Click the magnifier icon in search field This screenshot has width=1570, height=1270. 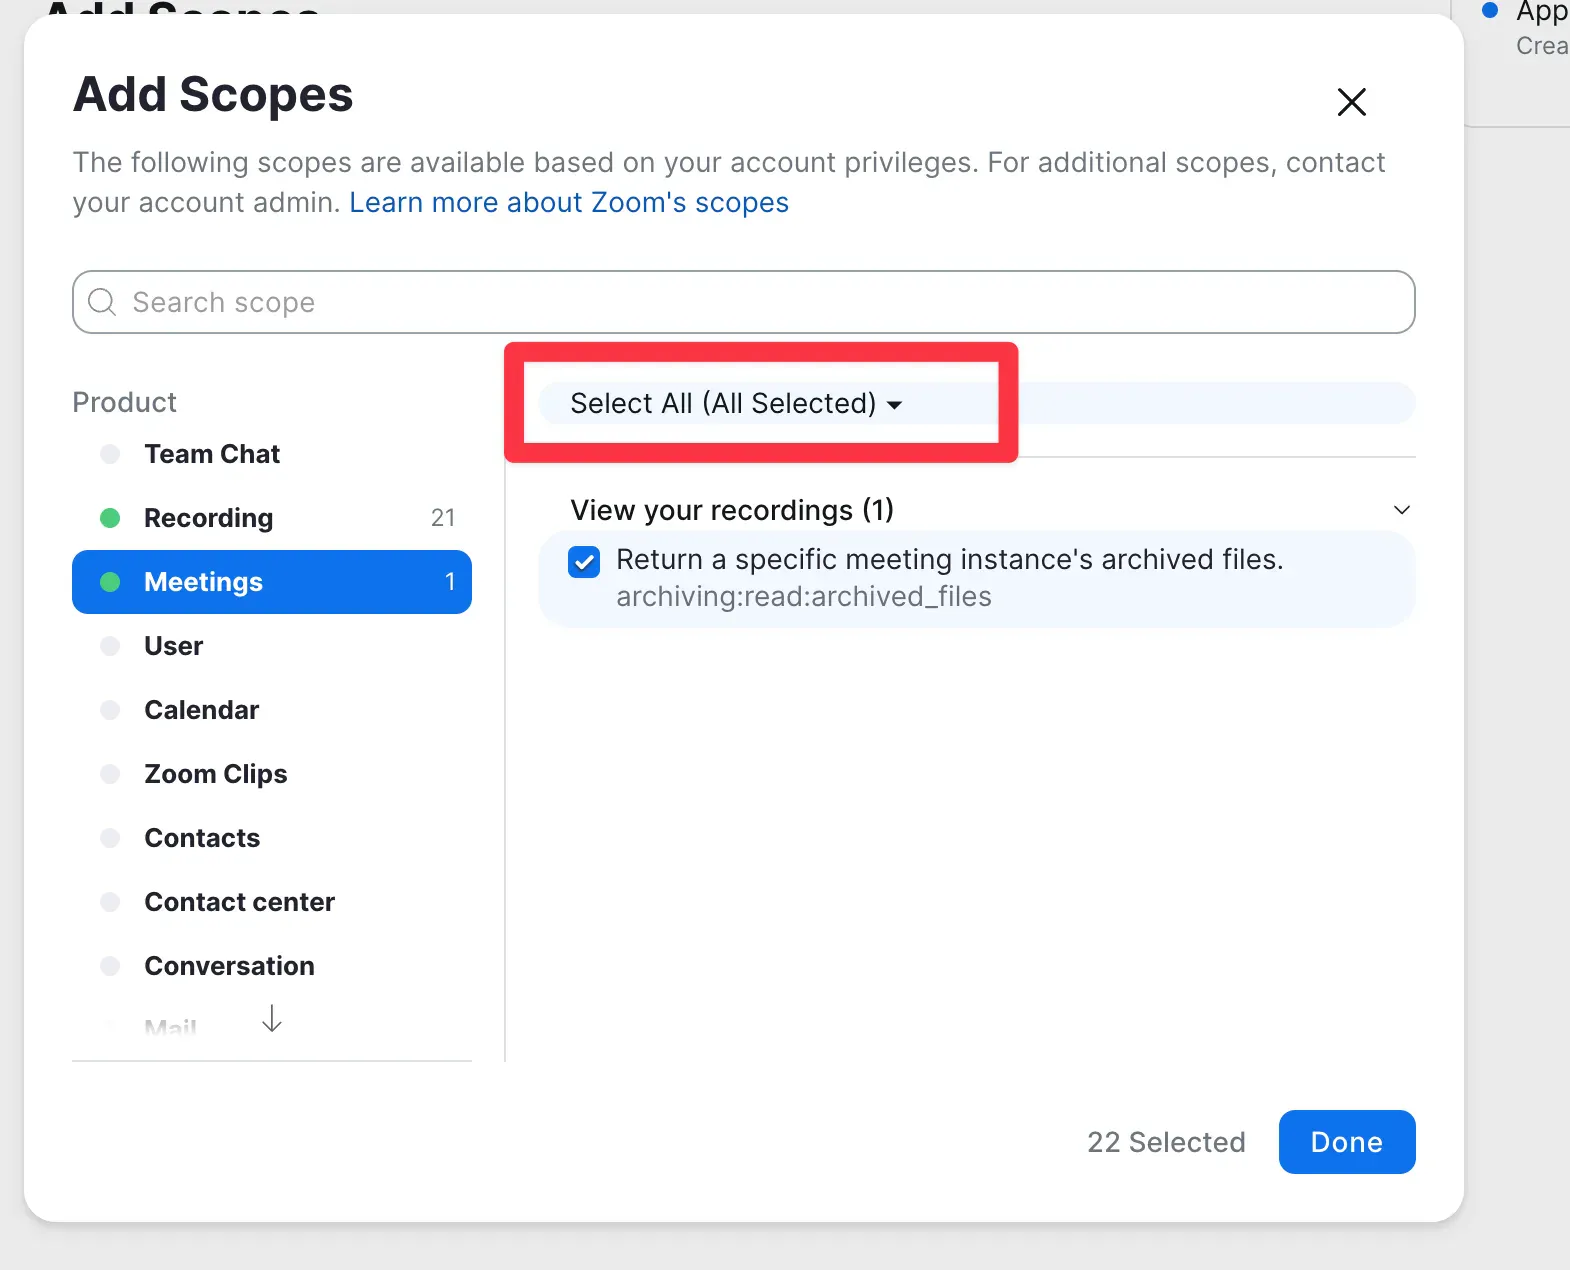102,301
